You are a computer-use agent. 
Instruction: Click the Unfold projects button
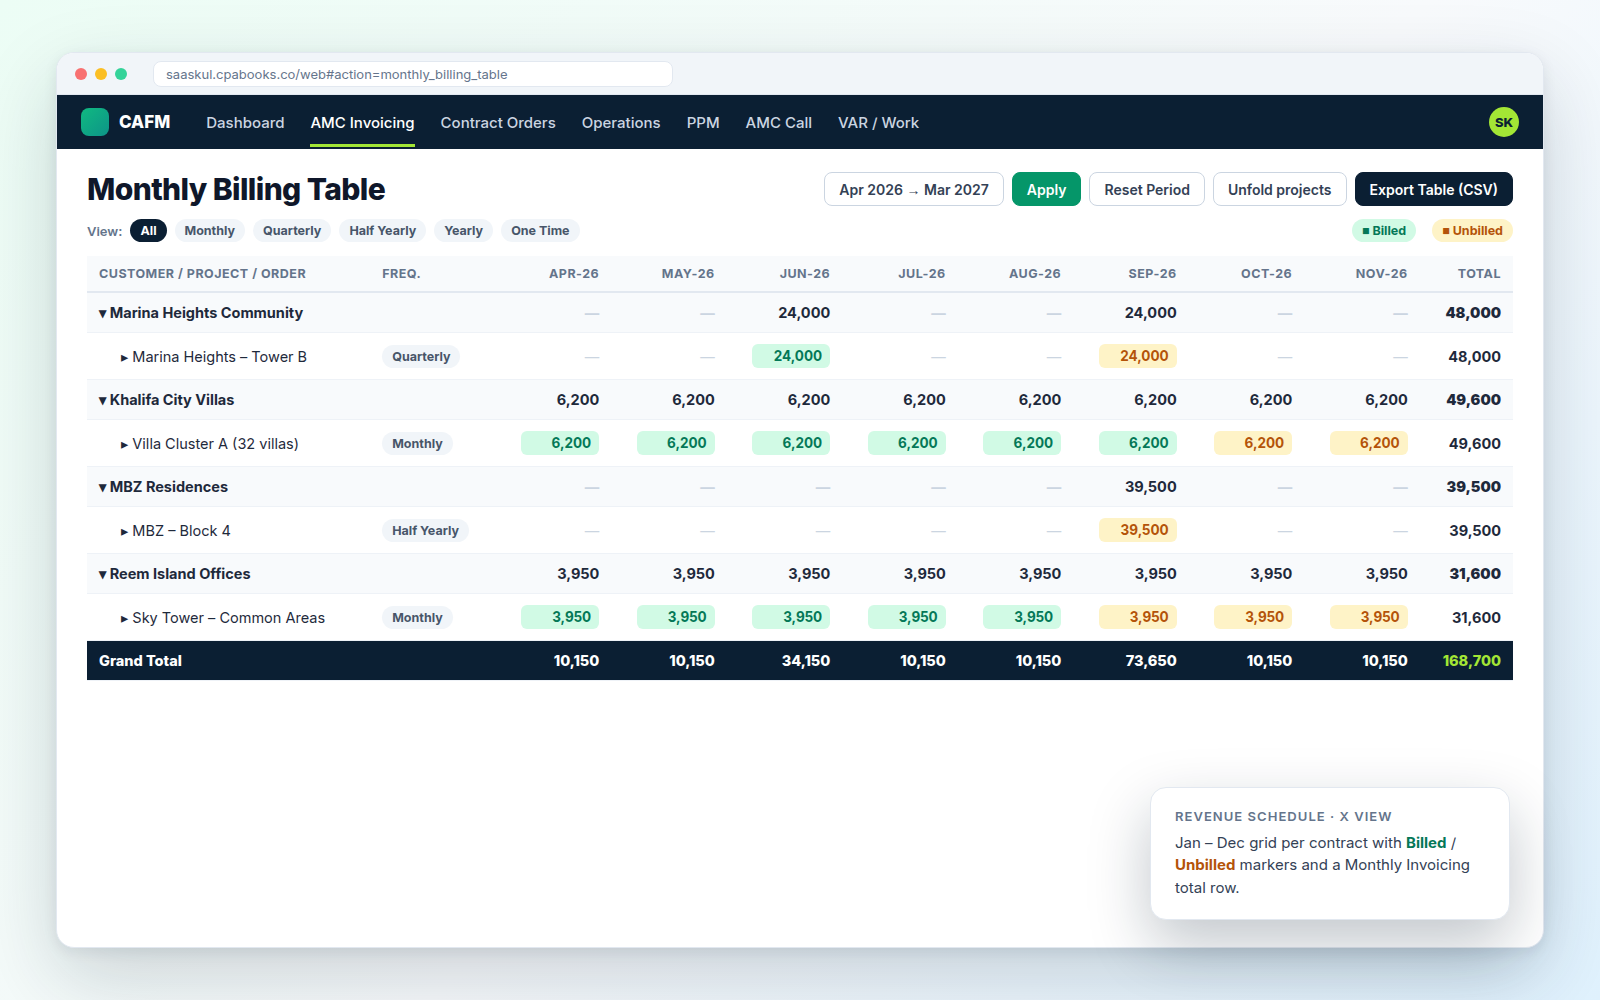(x=1279, y=189)
